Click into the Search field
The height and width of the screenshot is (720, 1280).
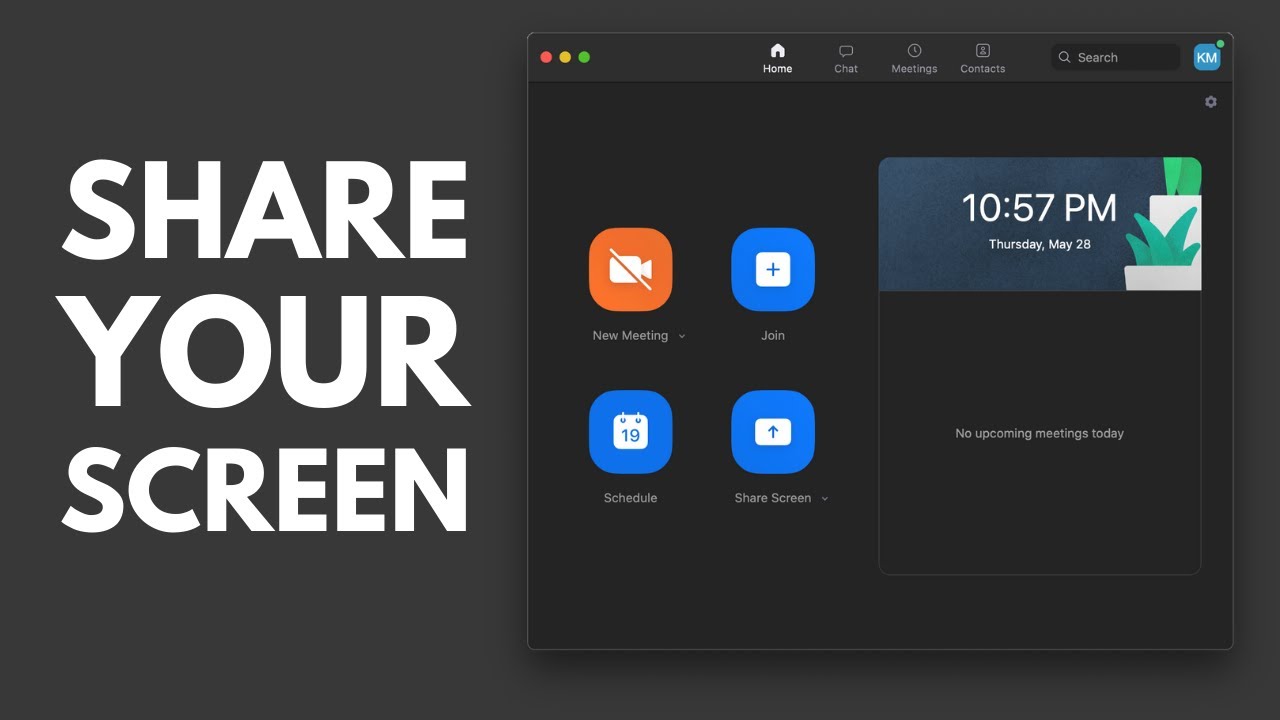[1116, 57]
